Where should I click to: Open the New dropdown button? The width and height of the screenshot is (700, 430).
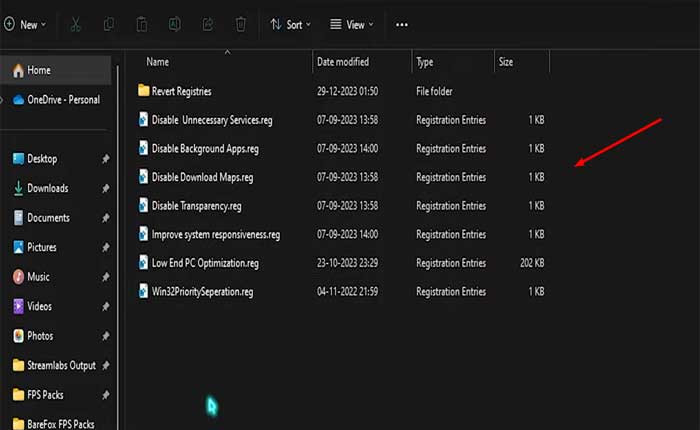(29, 24)
